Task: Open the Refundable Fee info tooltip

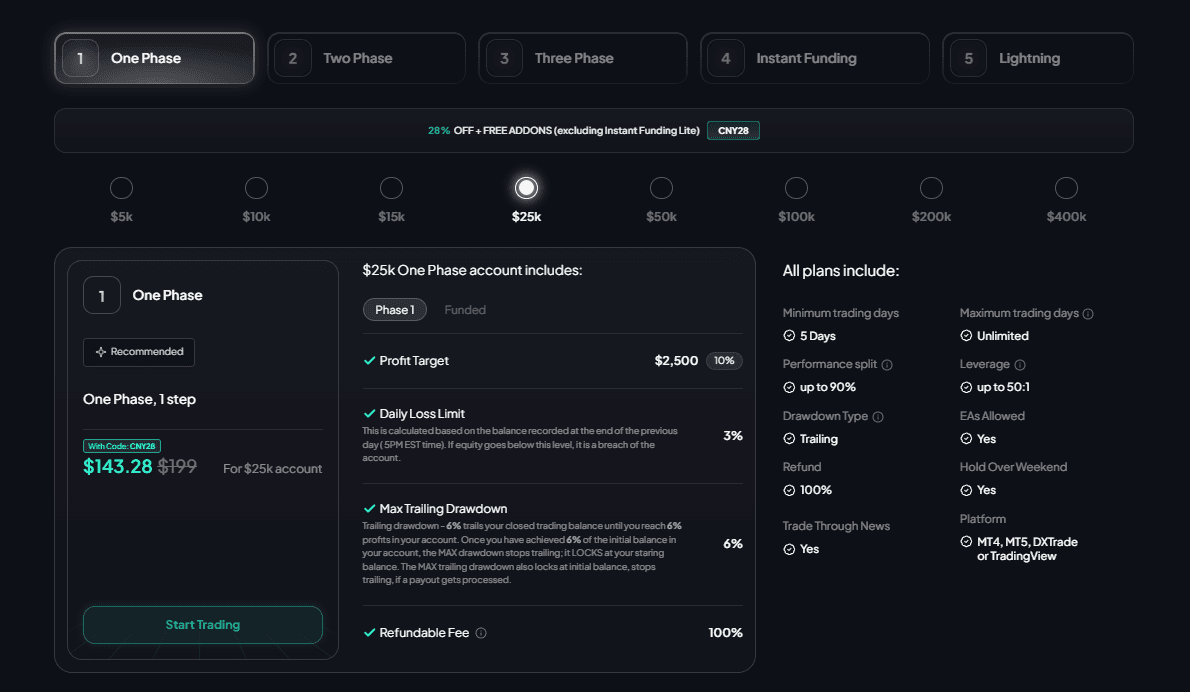Action: tap(482, 632)
